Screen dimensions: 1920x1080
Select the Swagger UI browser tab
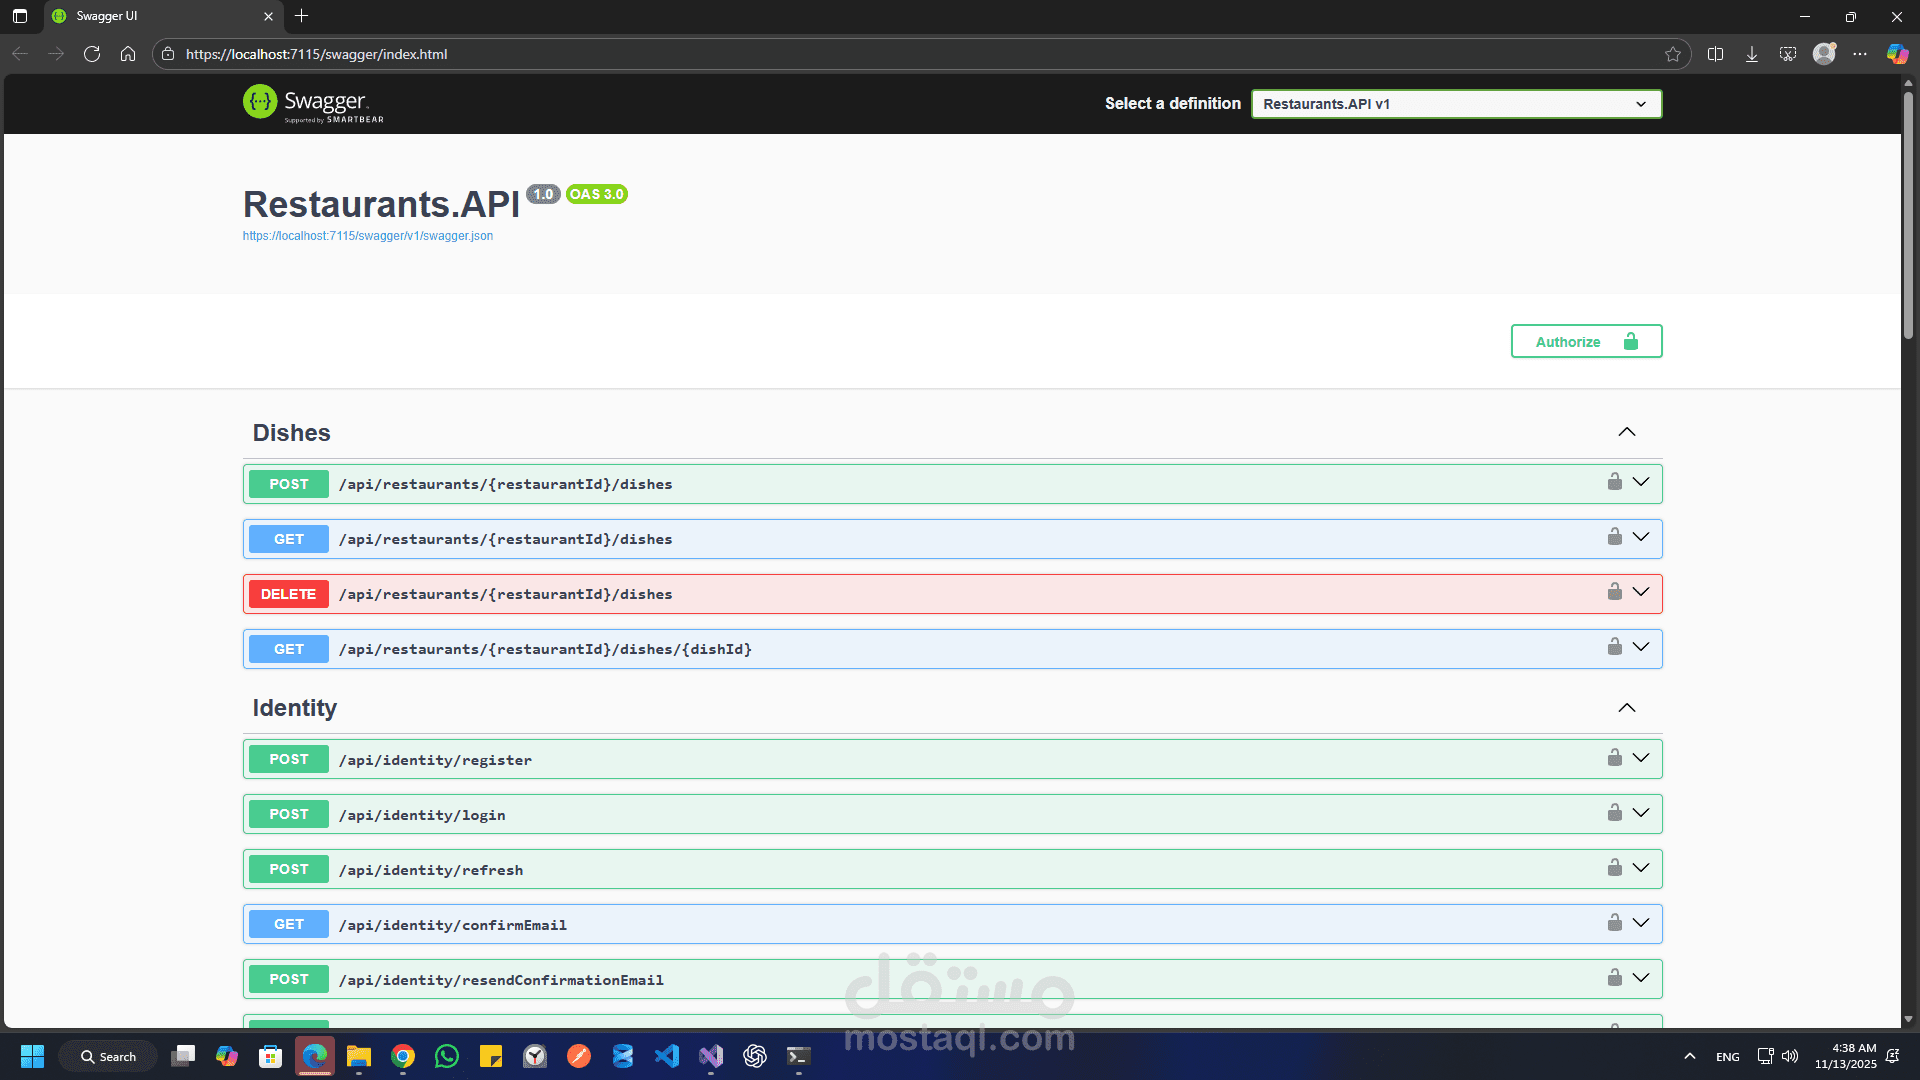164,16
